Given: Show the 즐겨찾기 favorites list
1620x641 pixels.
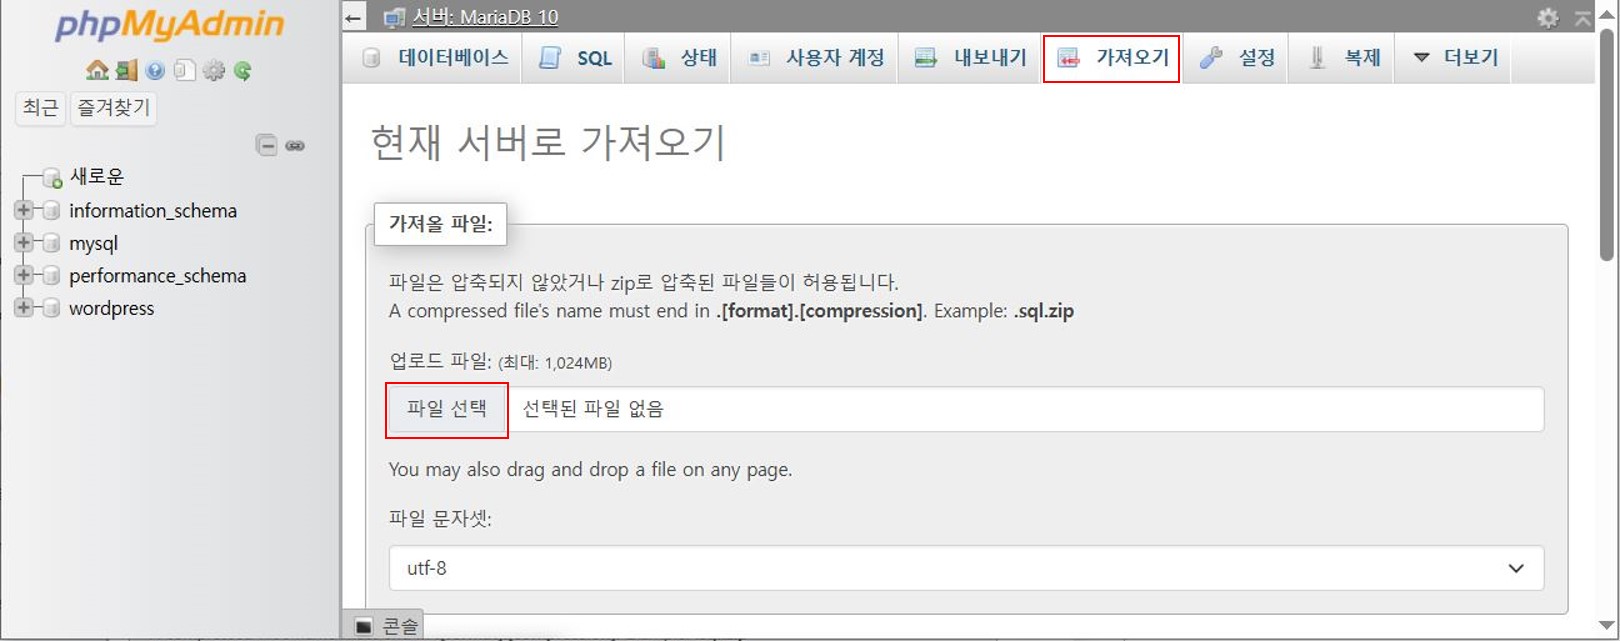Looking at the screenshot, I should (114, 108).
